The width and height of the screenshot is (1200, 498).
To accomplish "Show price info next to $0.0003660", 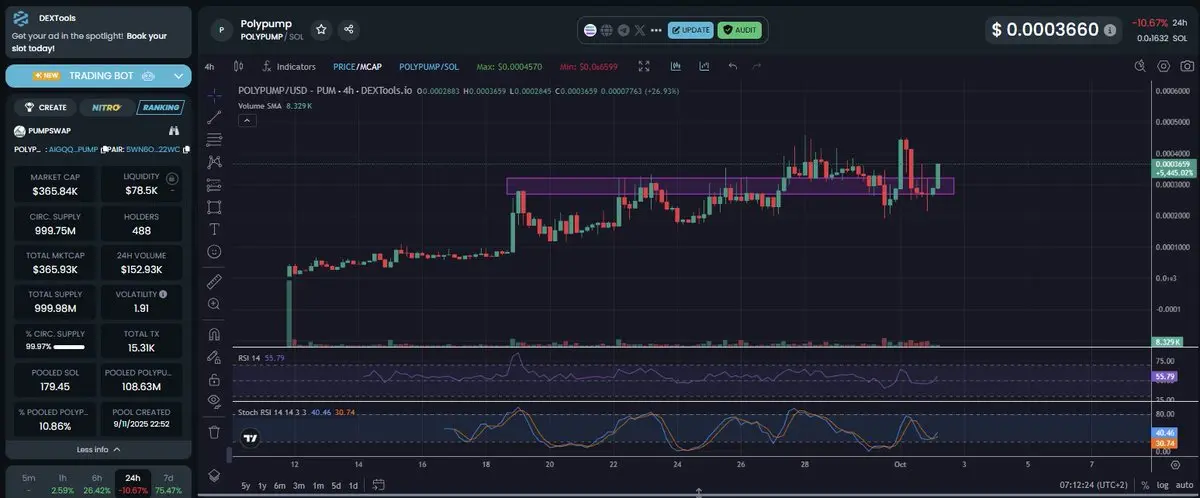I will click(1110, 30).
